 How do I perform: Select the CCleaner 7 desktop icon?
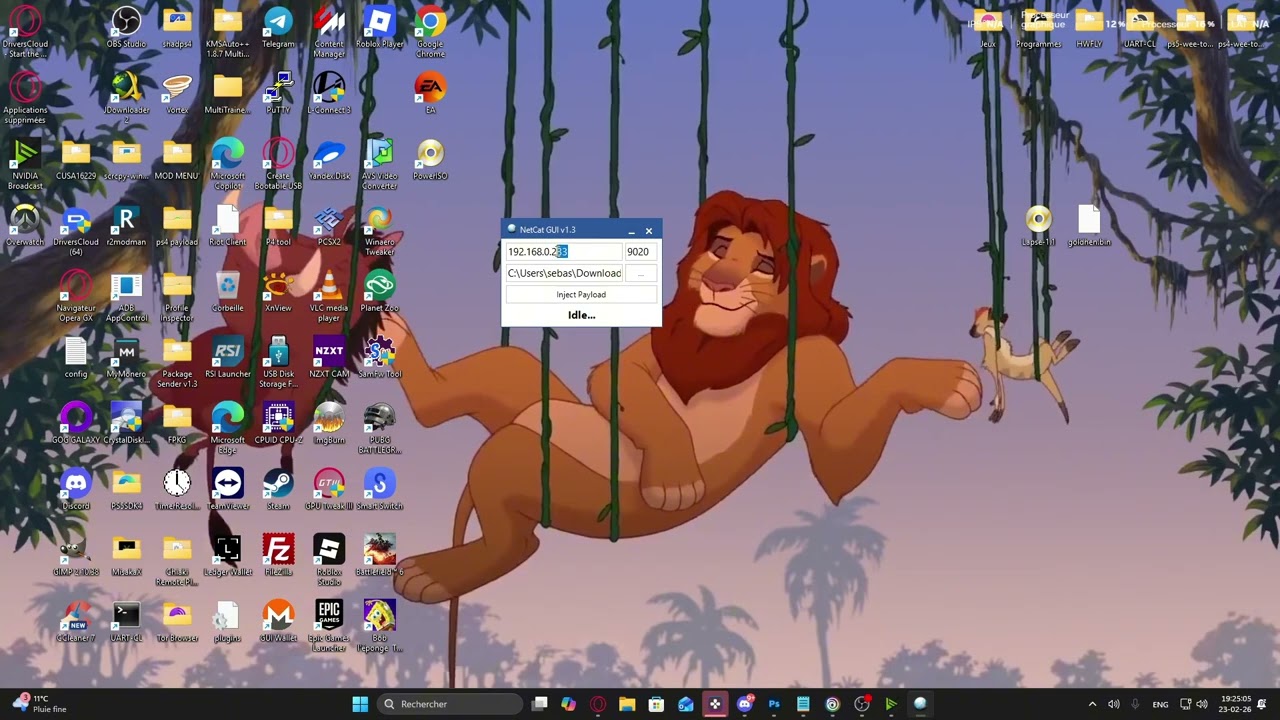[76, 622]
